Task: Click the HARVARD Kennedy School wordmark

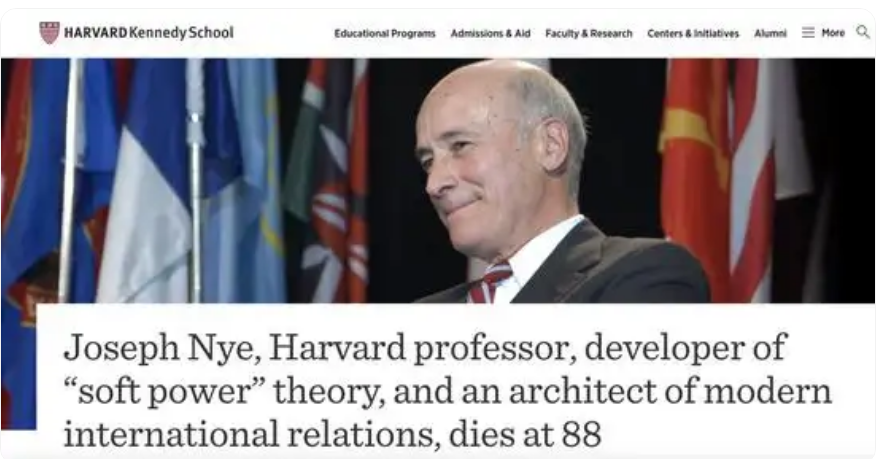Action: (149, 32)
